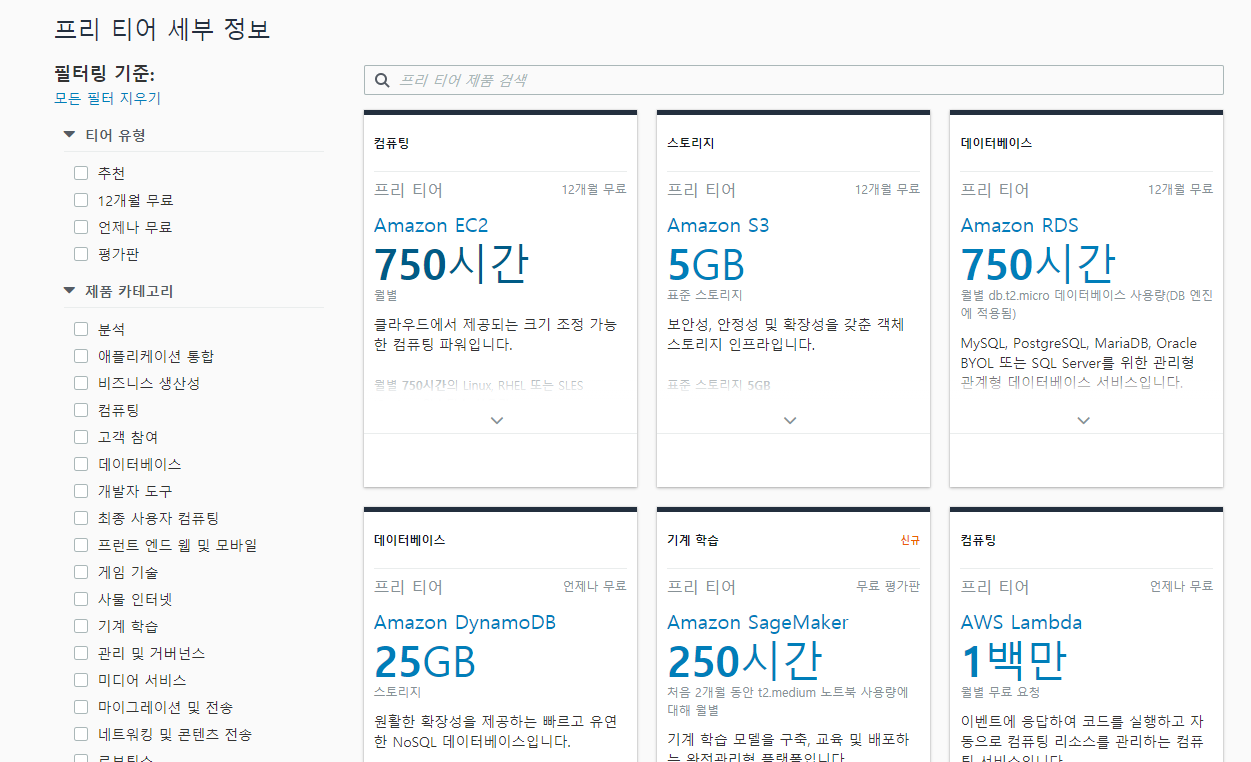Check the 게임 기술 category filter
This screenshot has height=762, width=1251.
pos(81,572)
